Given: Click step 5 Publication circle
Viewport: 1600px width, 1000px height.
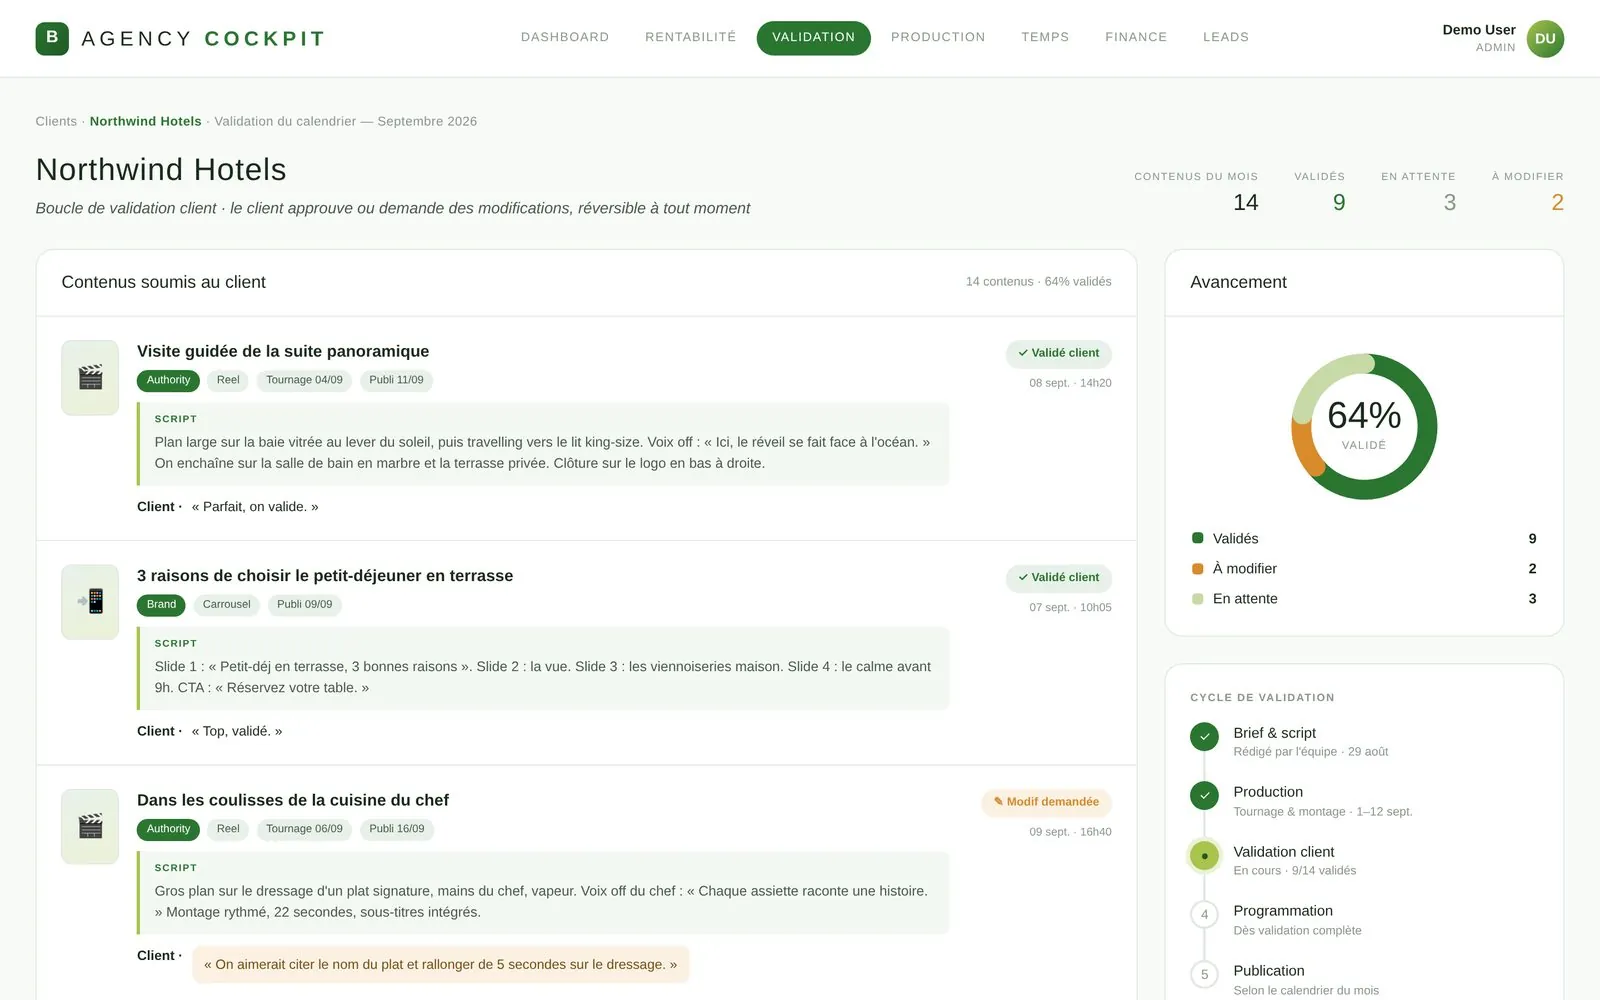Looking at the screenshot, I should click(1204, 975).
